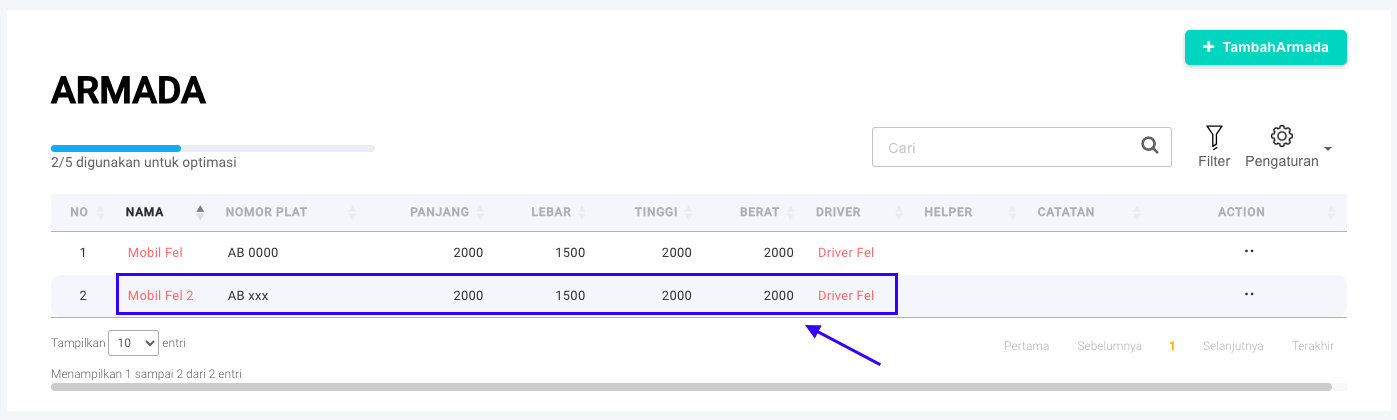This screenshot has height=420, width=1397.
Task: Sort by Nama column arrow
Action: pyautogui.click(x=200, y=212)
